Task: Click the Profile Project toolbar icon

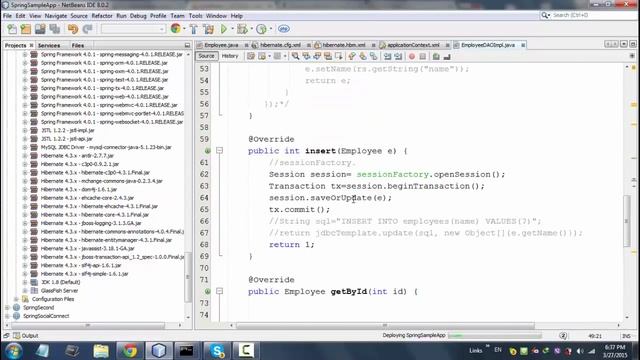Action: pos(261,29)
